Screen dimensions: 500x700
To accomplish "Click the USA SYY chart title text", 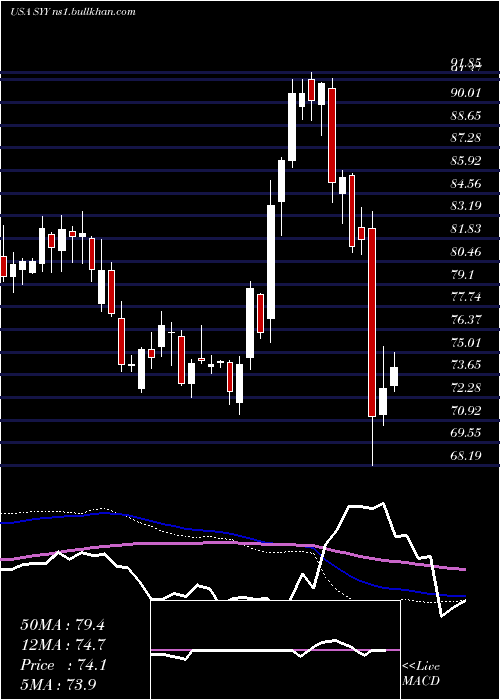I will point(72,11).
